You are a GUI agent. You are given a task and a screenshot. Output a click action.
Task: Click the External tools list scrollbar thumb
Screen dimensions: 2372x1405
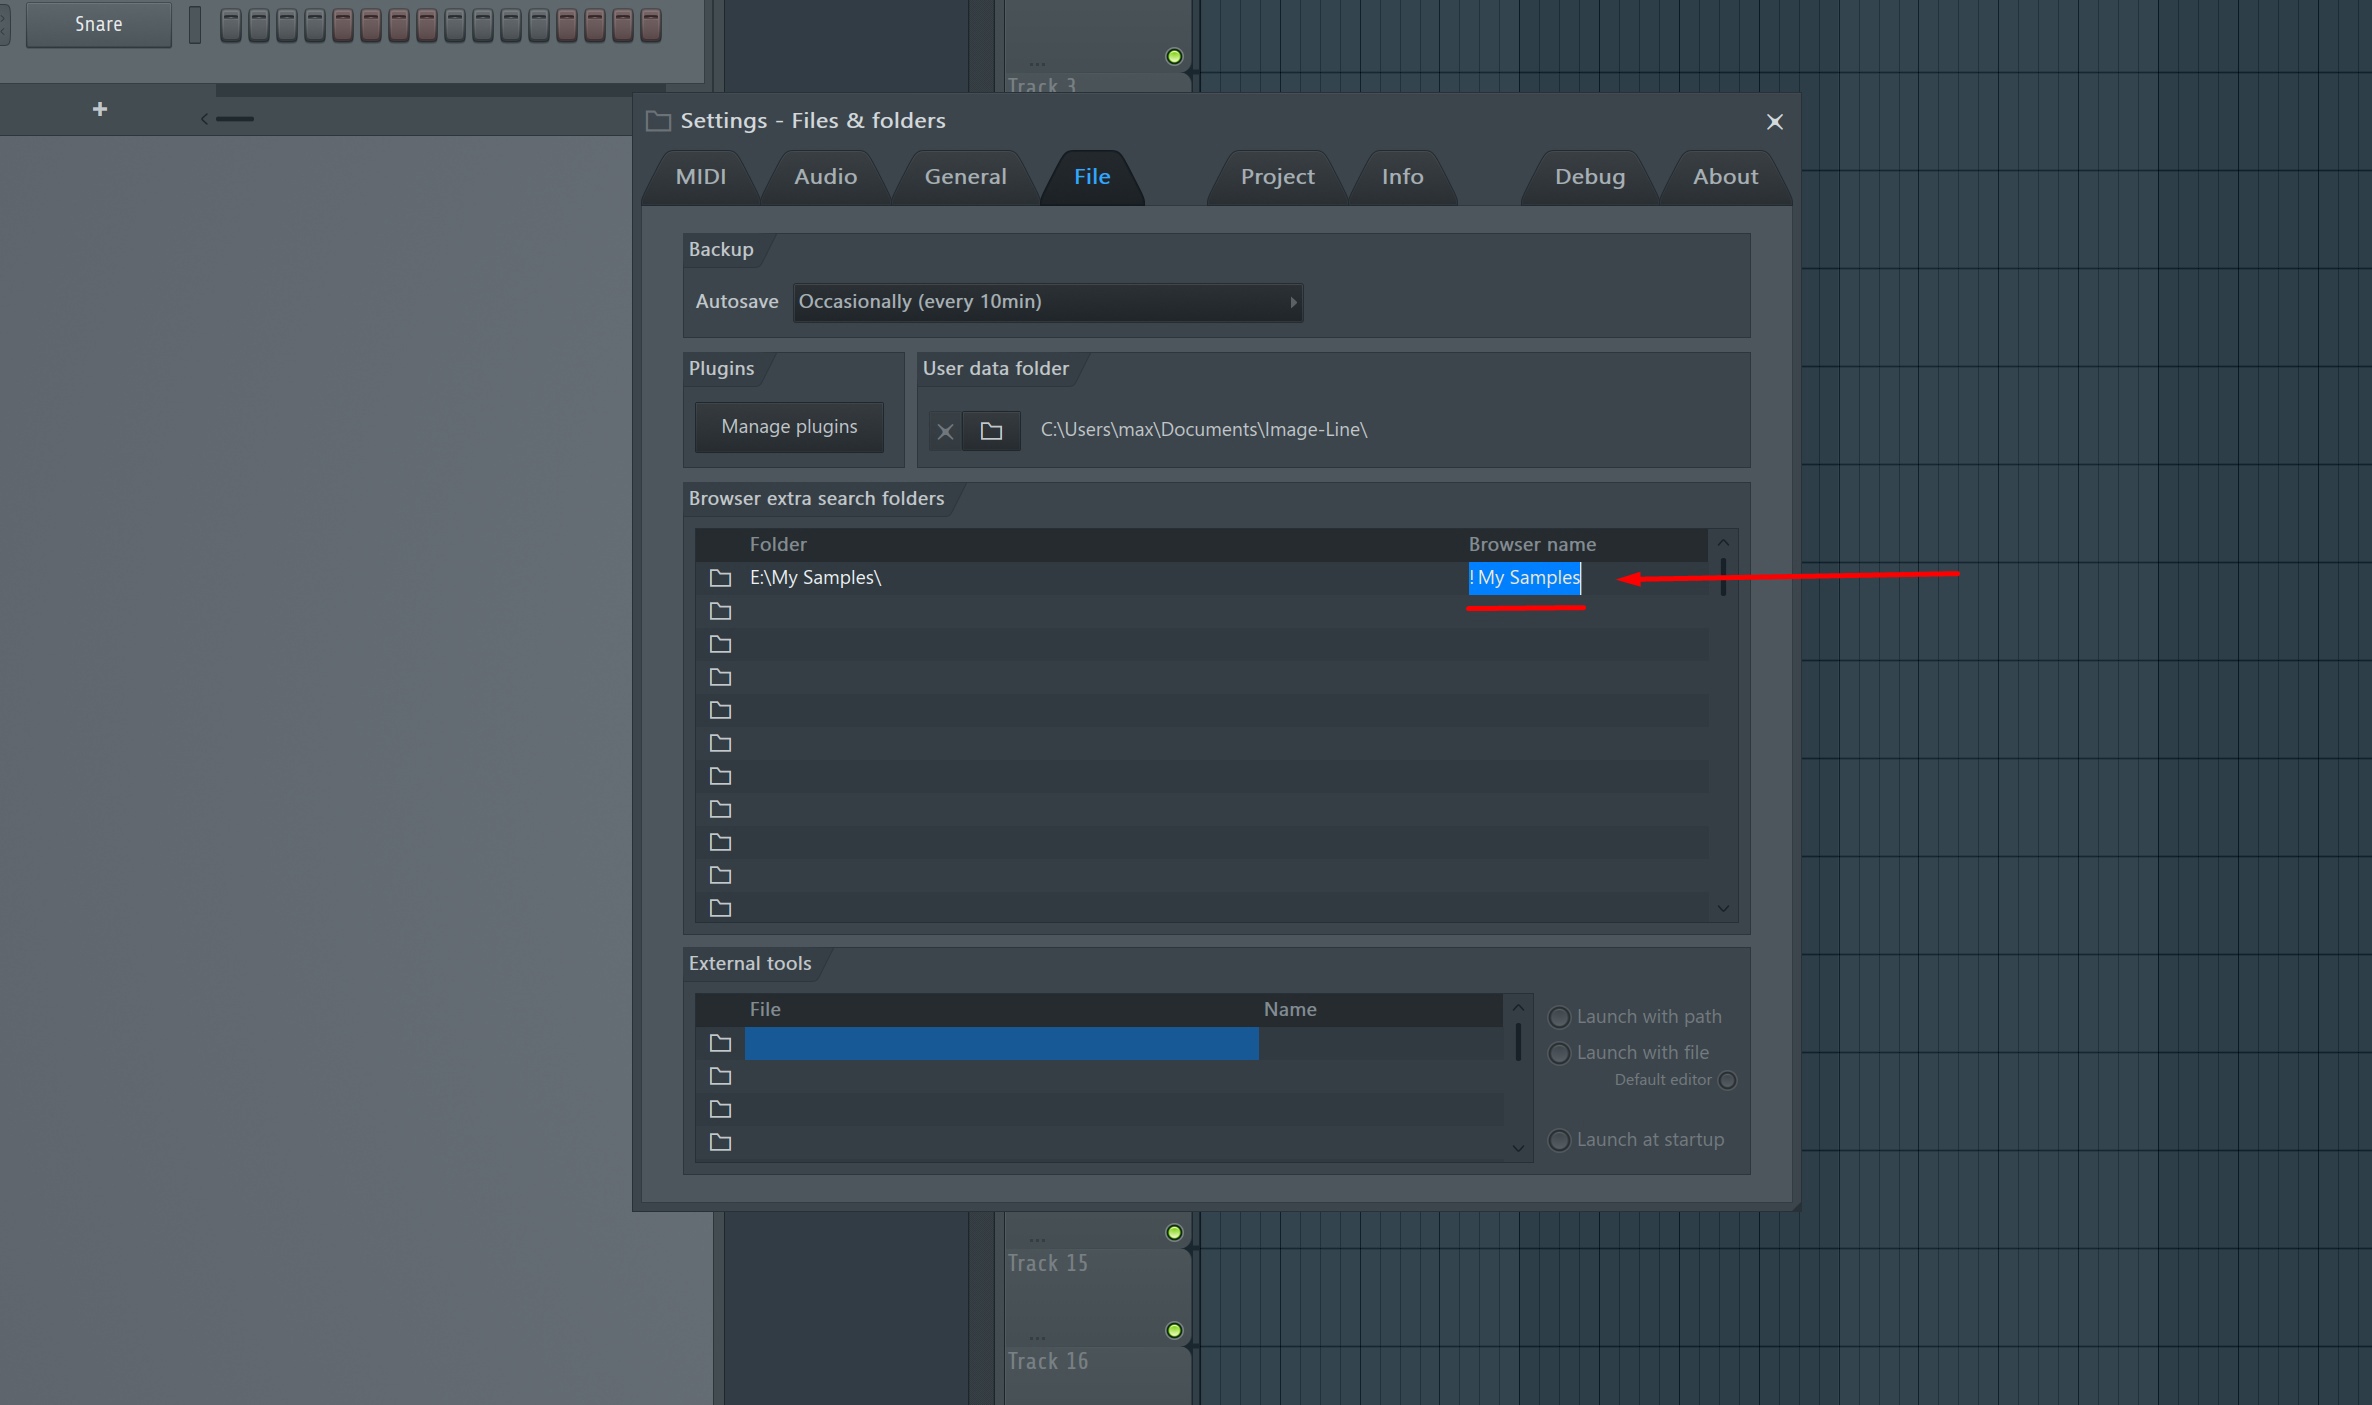pos(1518,1041)
